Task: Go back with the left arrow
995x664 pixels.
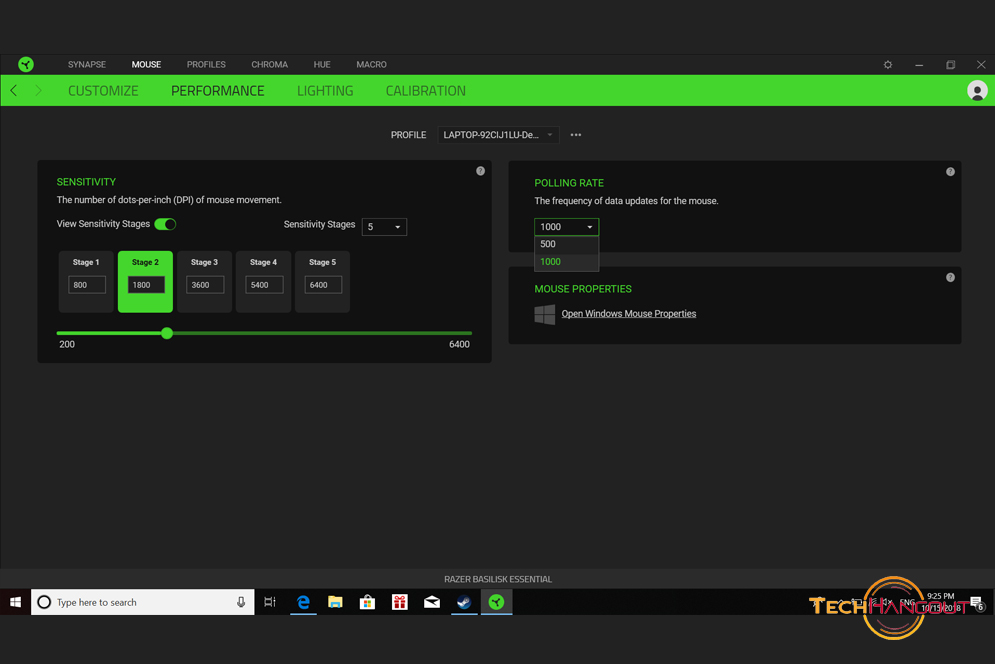Action: [13, 91]
